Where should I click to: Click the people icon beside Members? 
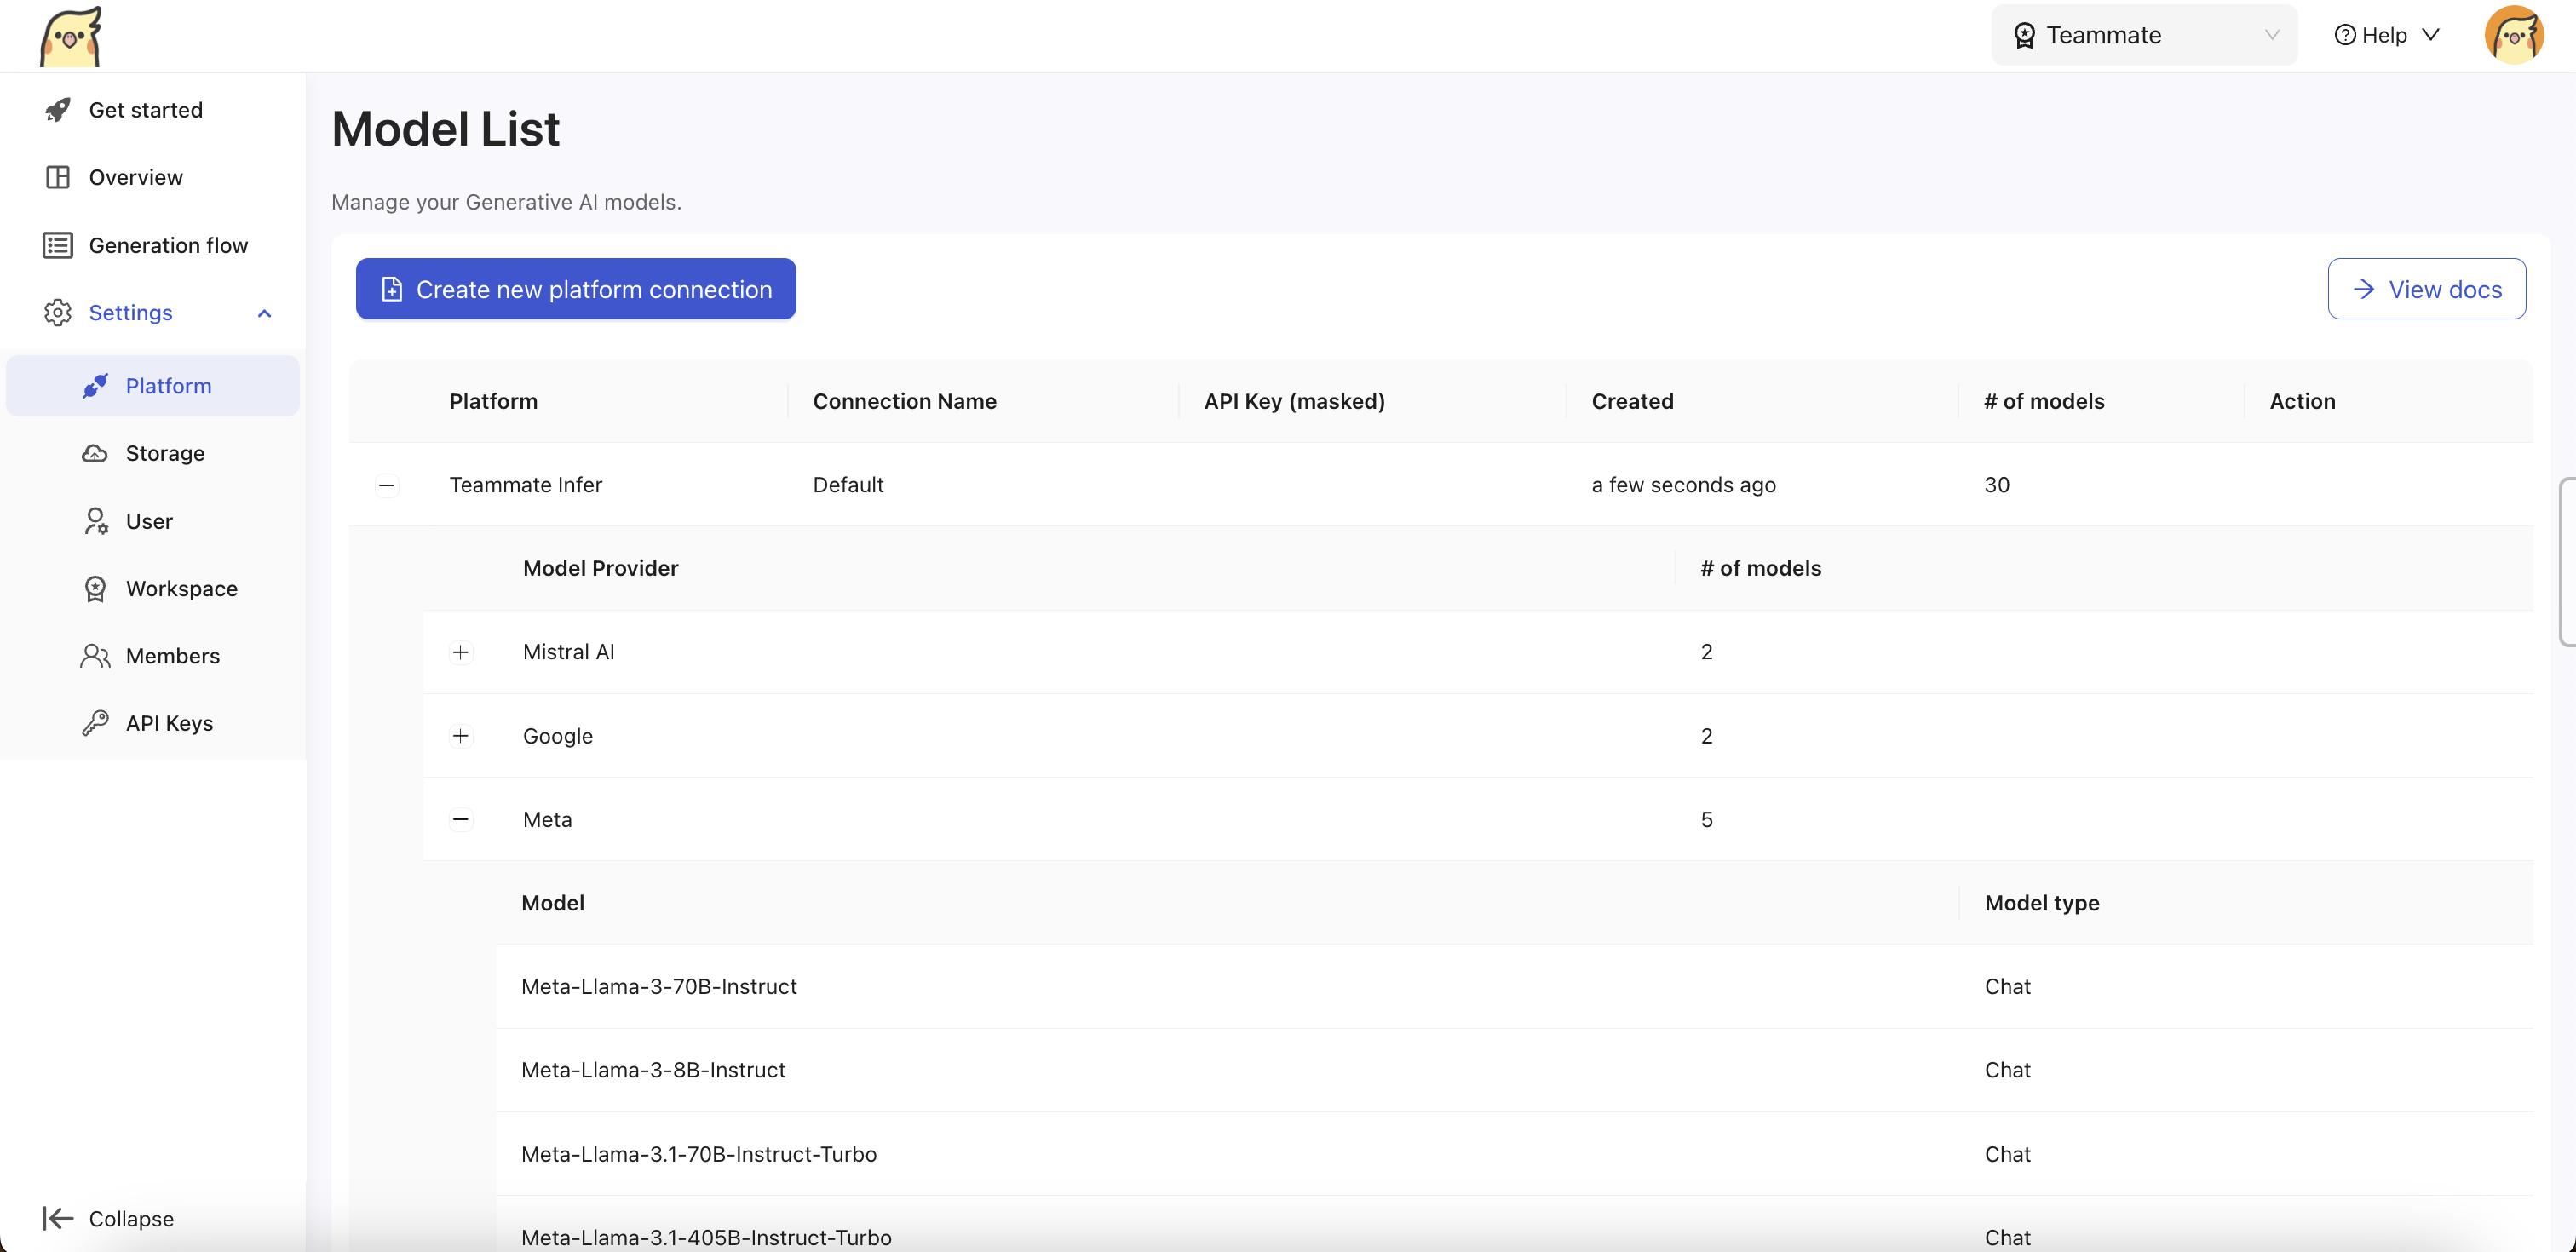pyautogui.click(x=95, y=656)
